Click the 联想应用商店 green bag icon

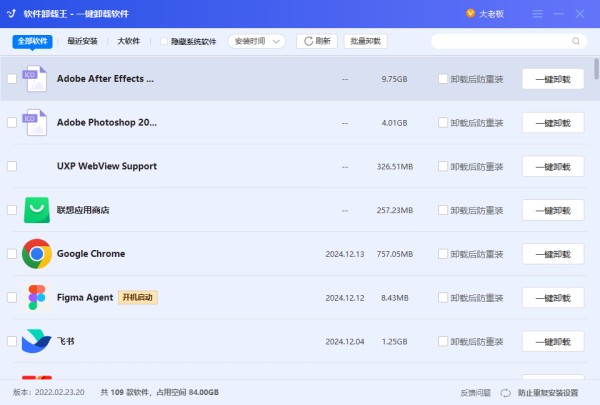[37, 210]
